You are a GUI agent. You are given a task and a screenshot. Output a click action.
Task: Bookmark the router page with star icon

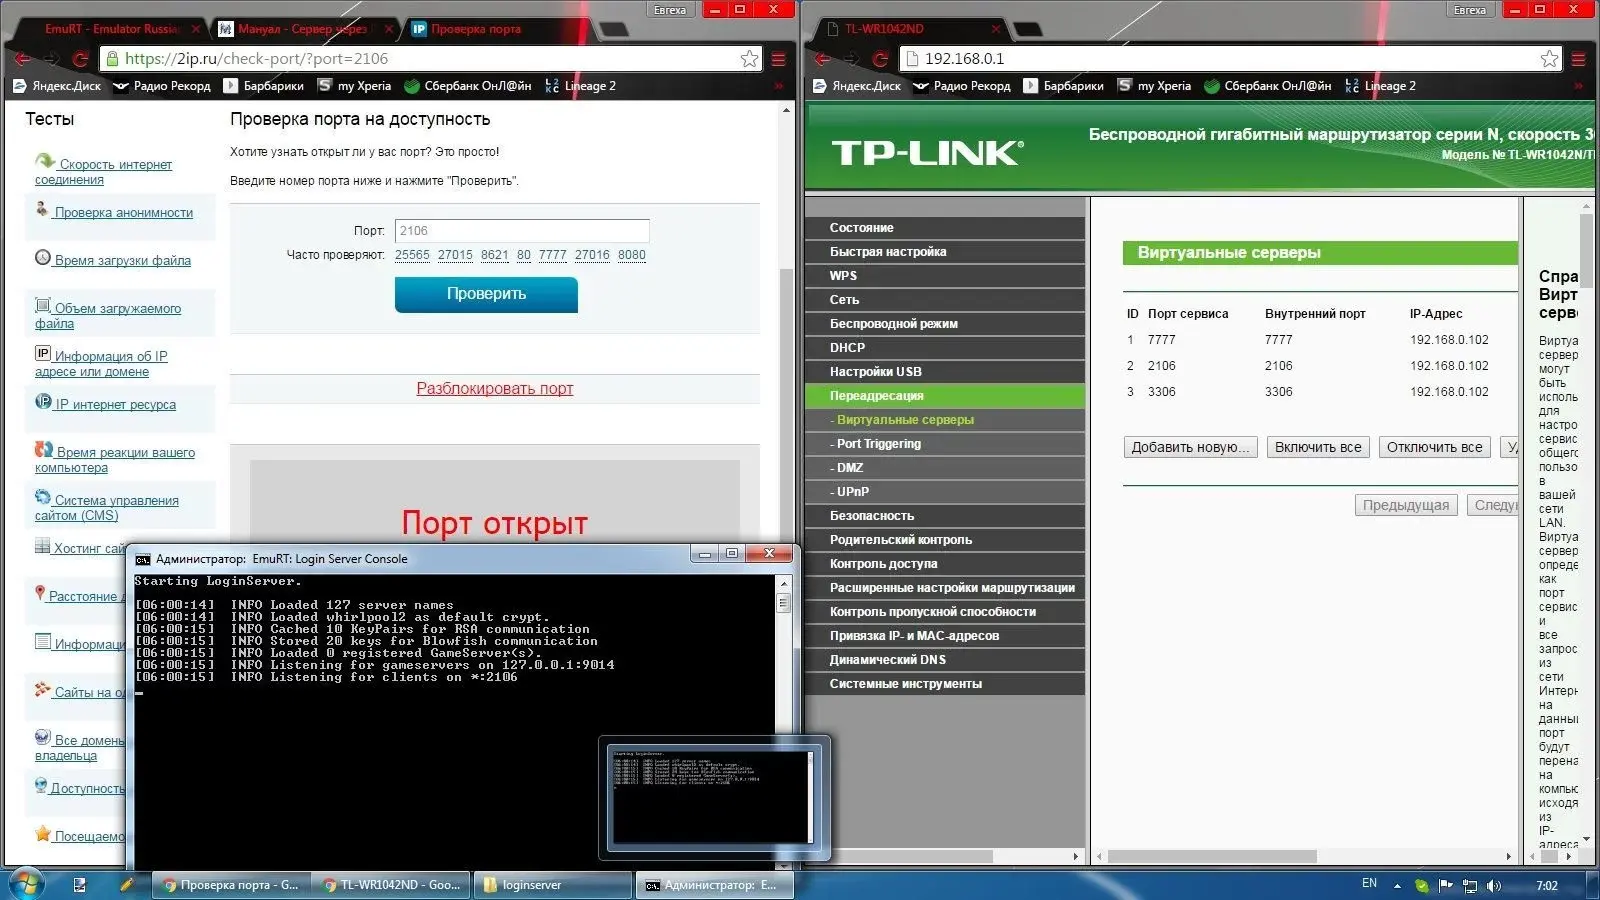pos(1549,59)
